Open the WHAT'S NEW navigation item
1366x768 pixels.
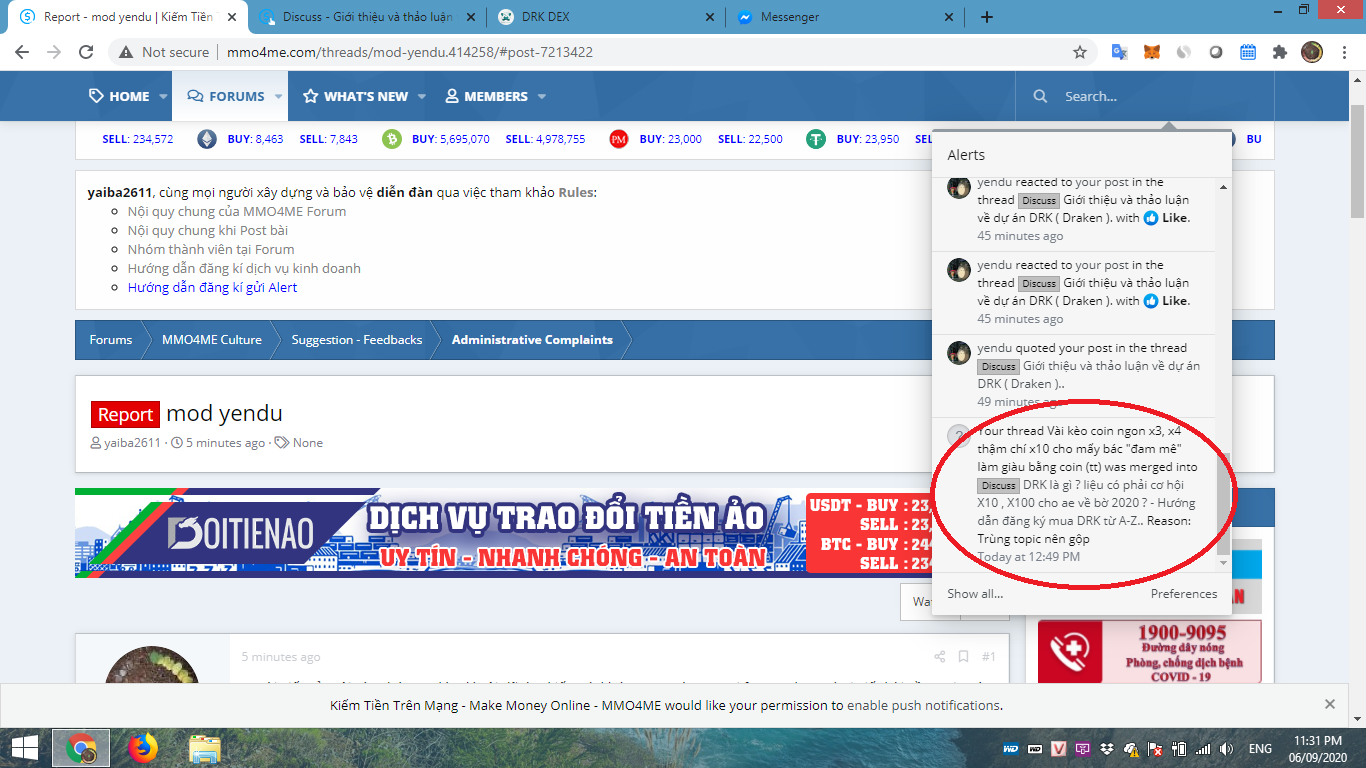click(356, 96)
